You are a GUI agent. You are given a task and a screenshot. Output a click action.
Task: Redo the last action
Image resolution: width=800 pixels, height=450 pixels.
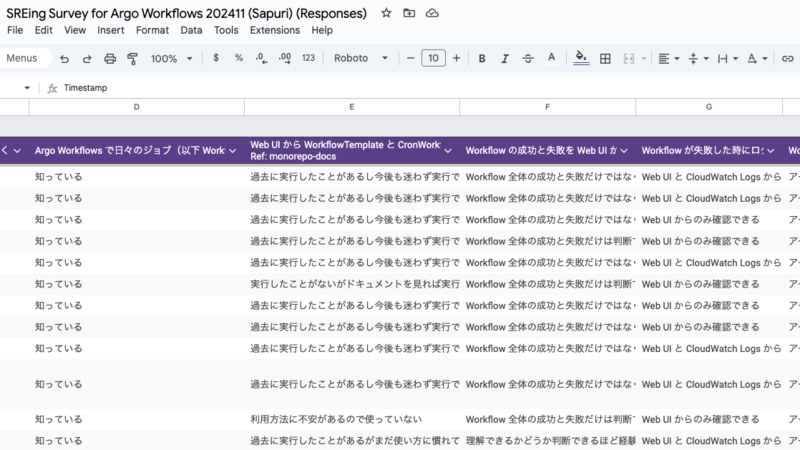(87, 59)
